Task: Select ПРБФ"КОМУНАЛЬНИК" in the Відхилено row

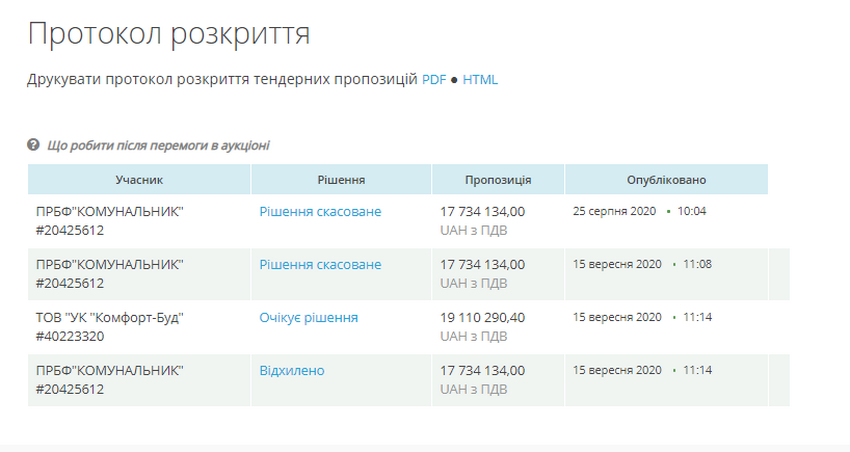Action: [x=110, y=371]
